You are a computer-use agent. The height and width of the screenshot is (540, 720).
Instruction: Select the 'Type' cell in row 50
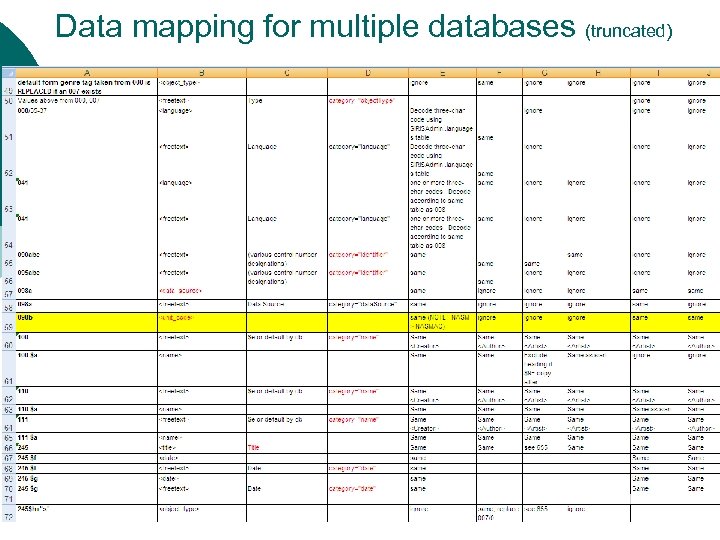pos(287,101)
